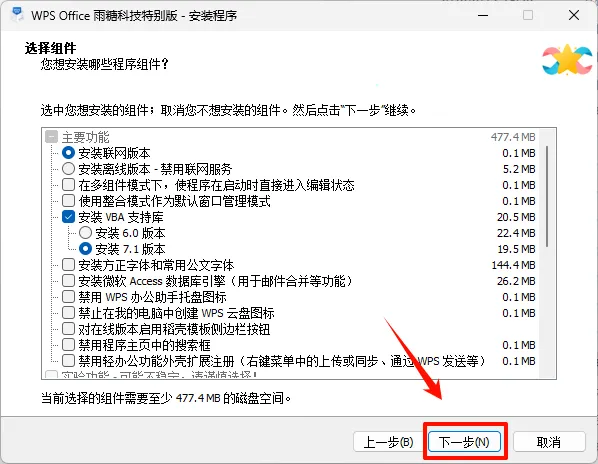Select 安装联网版本 radio button

click(68, 153)
